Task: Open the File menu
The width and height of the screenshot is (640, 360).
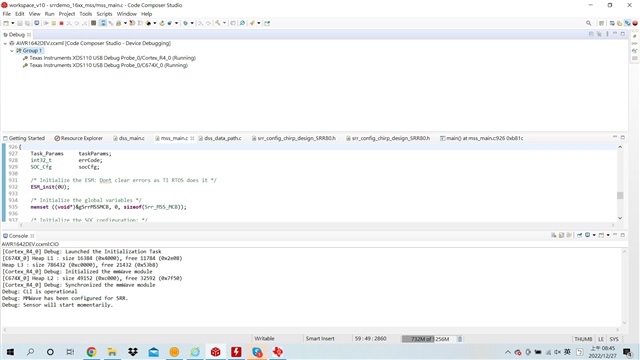Action: (x=7, y=14)
